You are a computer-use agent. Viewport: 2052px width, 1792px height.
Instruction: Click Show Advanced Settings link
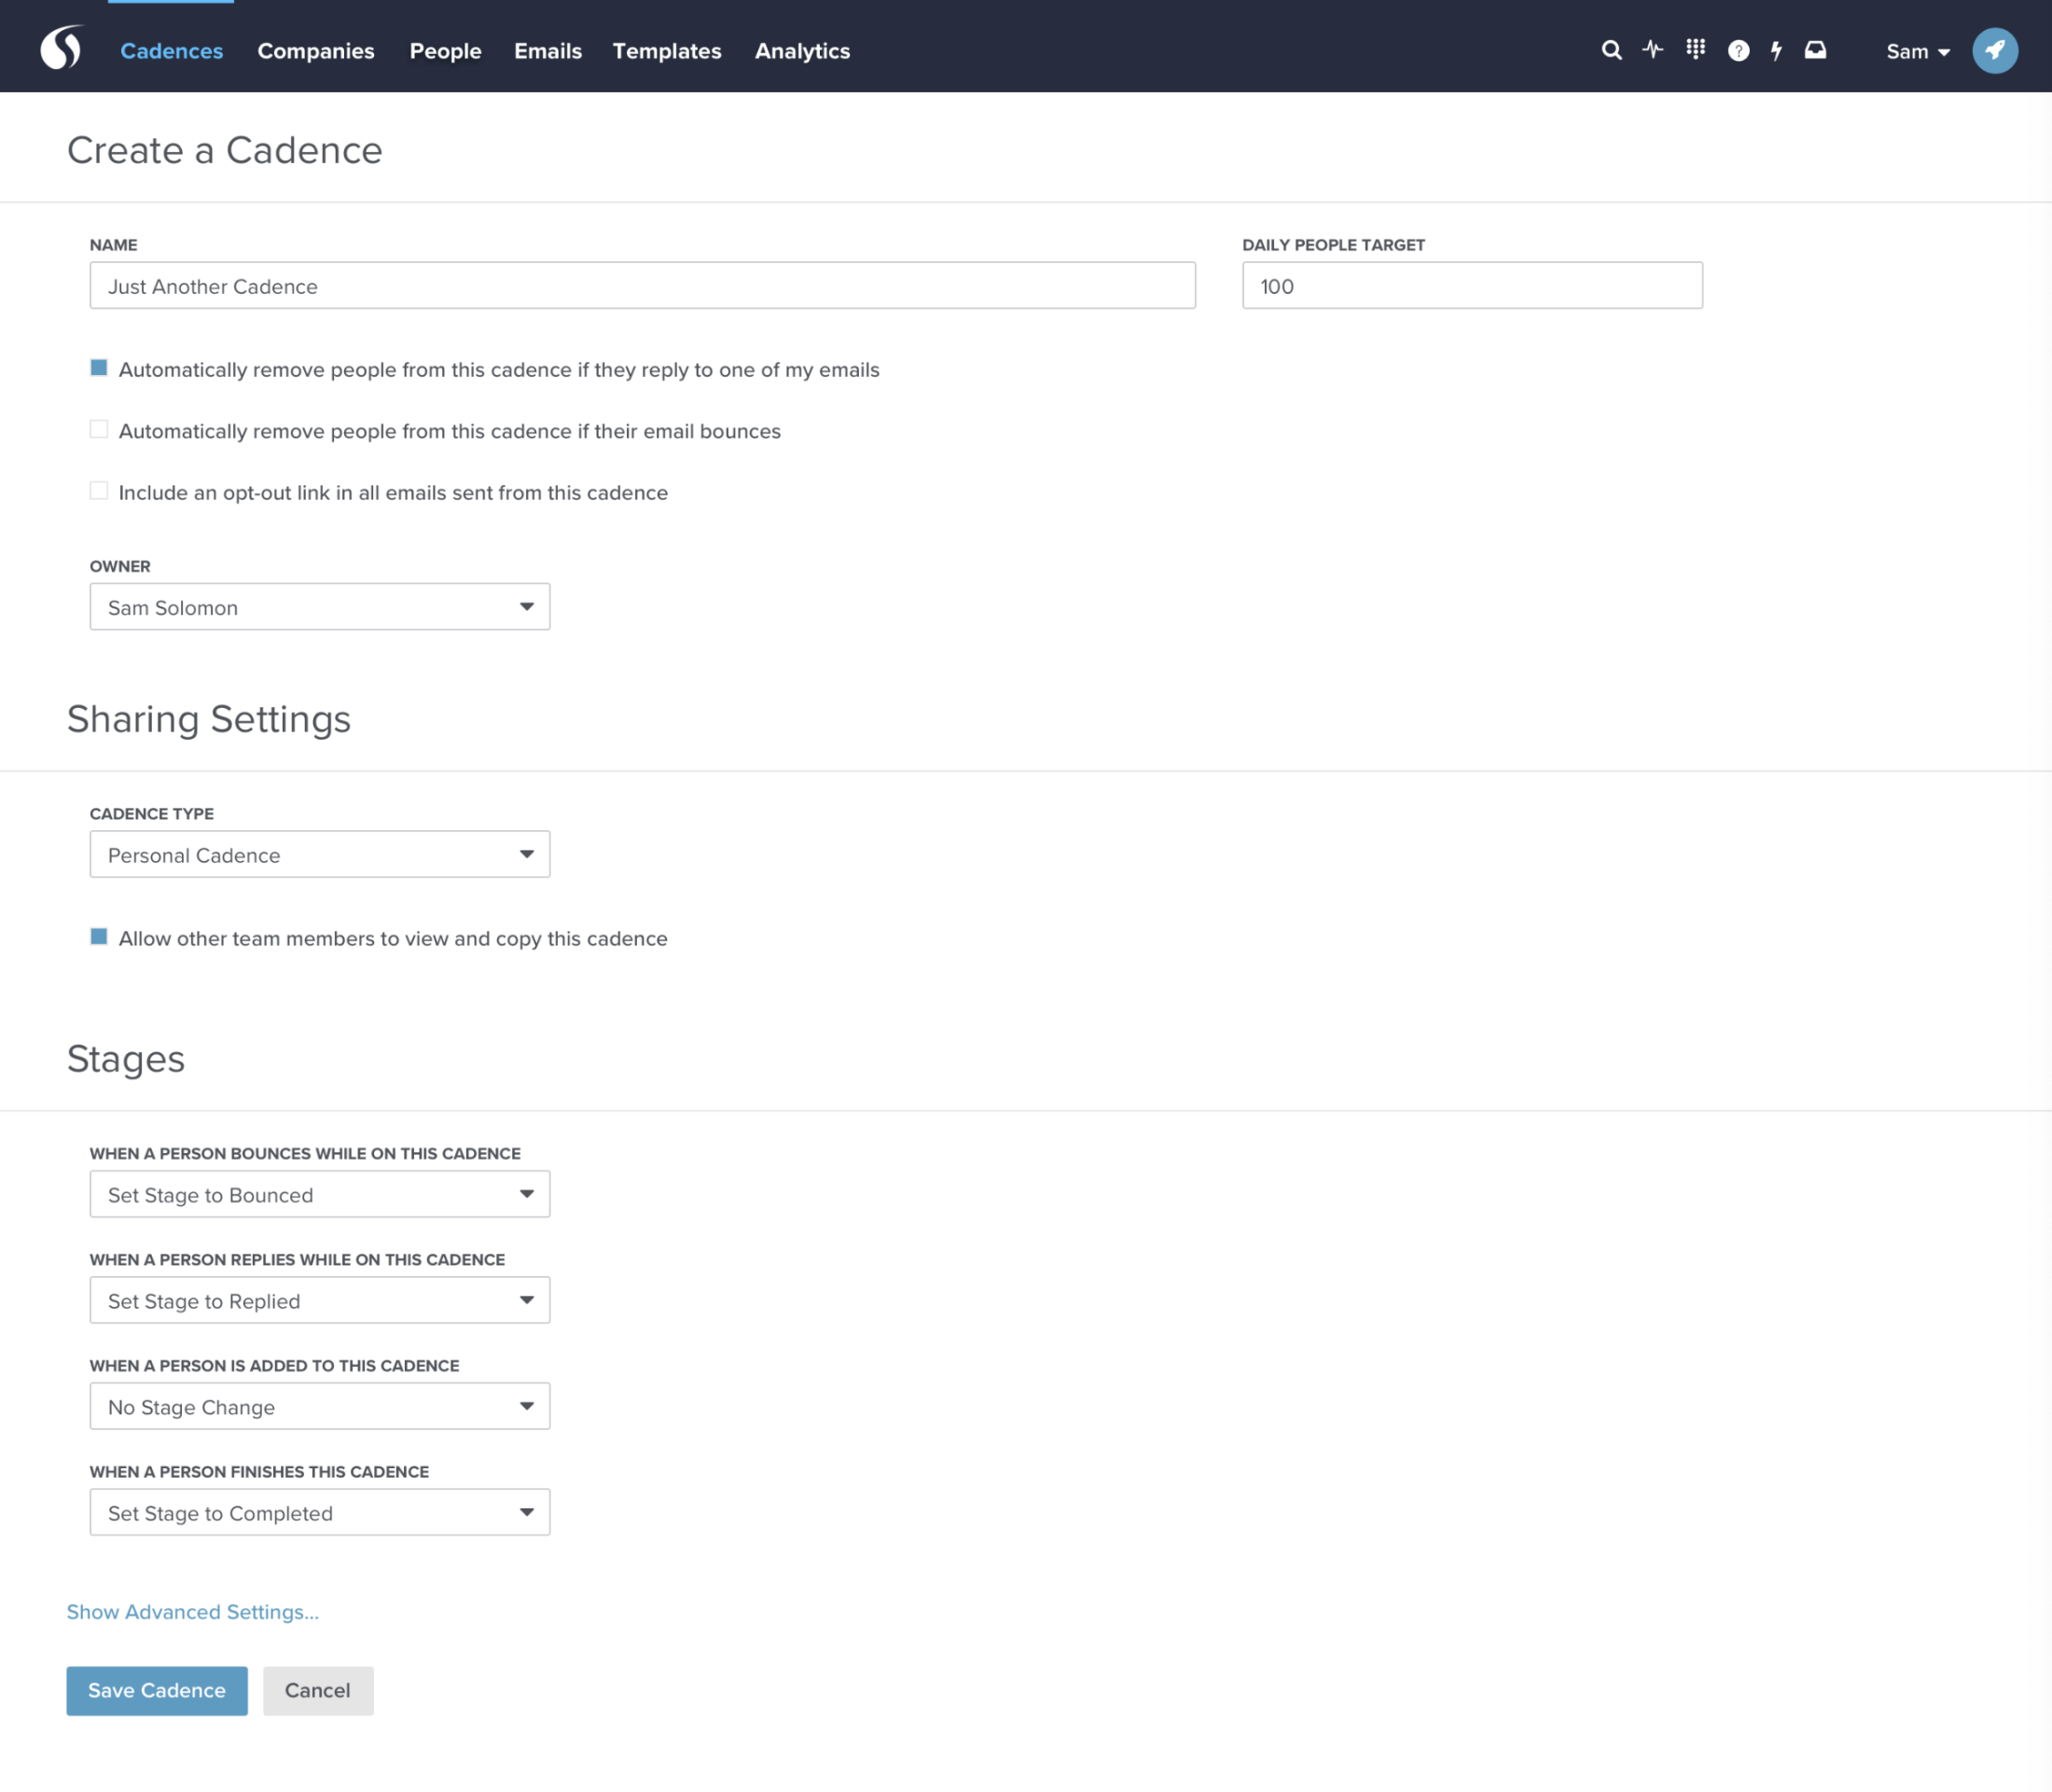(x=193, y=1612)
